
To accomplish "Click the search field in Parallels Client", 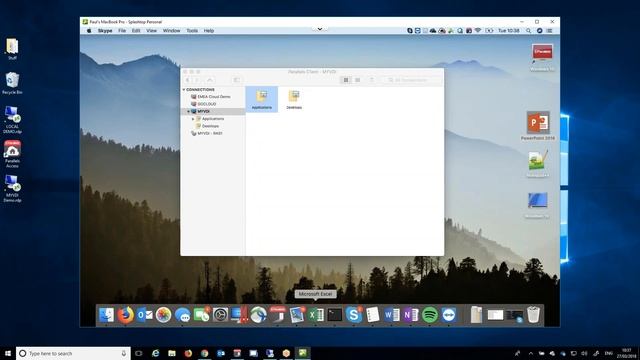I will click(411, 80).
